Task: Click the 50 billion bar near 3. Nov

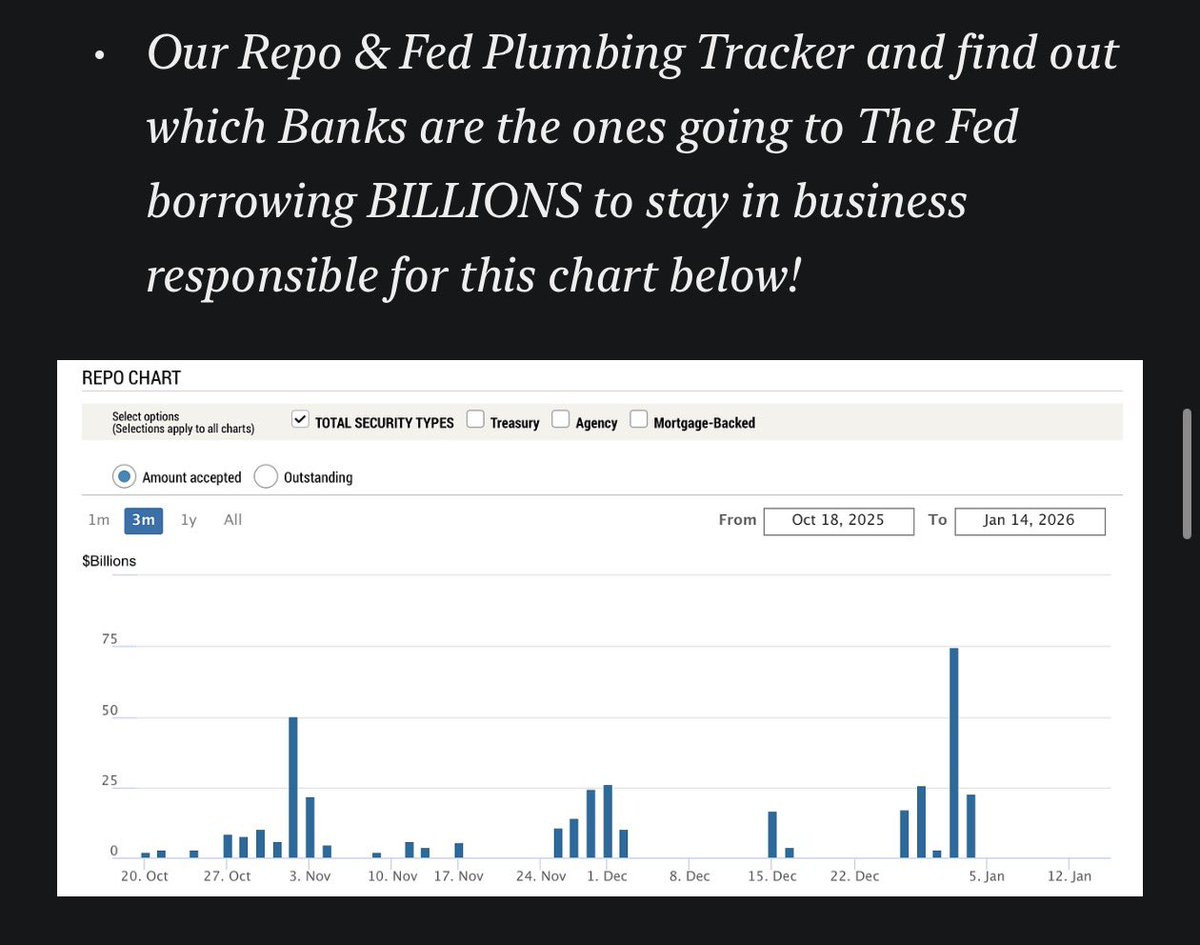Action: pyautogui.click(x=293, y=788)
